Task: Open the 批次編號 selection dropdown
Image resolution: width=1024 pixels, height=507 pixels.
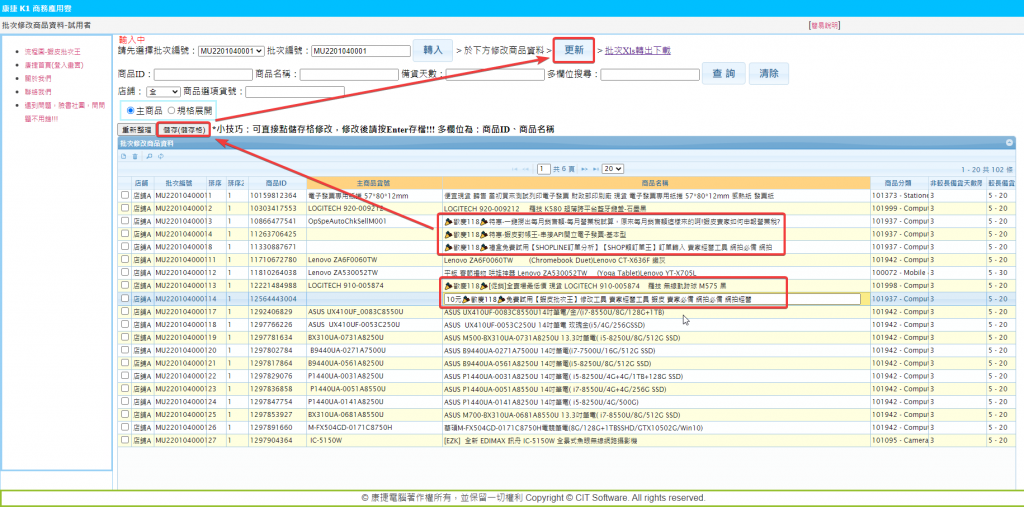Action: pyautogui.click(x=230, y=49)
